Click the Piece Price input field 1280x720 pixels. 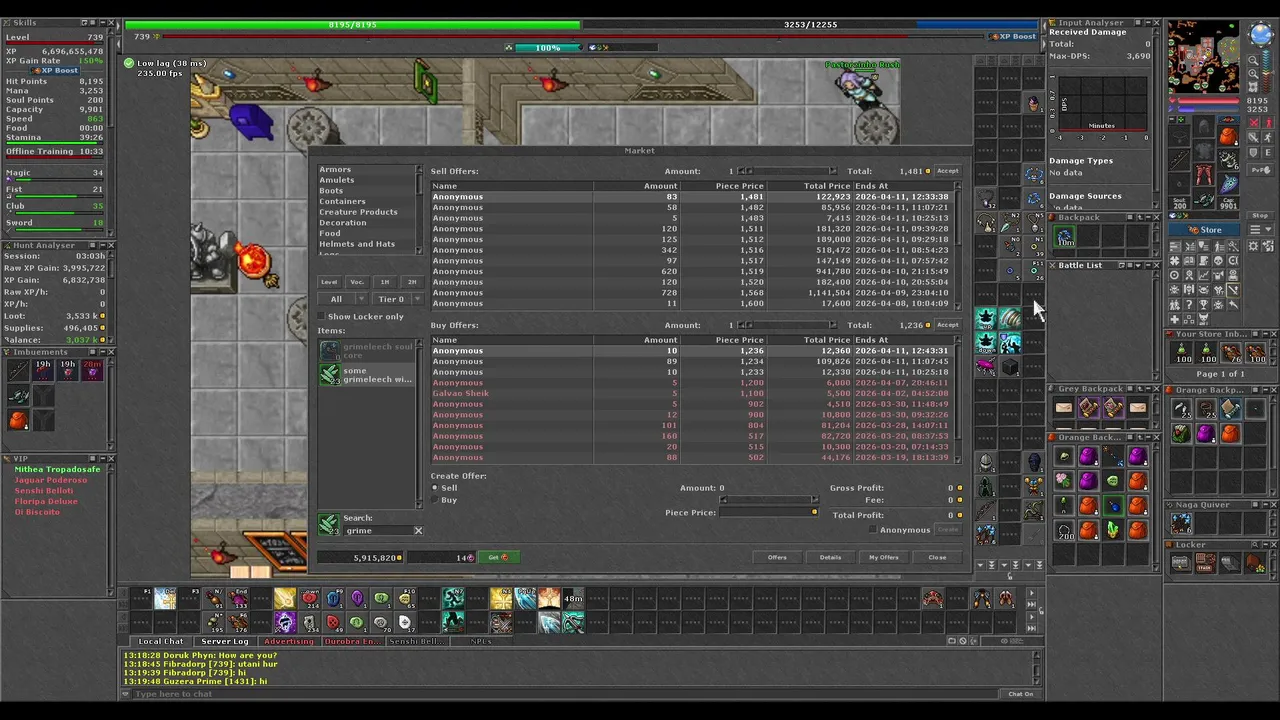click(768, 512)
